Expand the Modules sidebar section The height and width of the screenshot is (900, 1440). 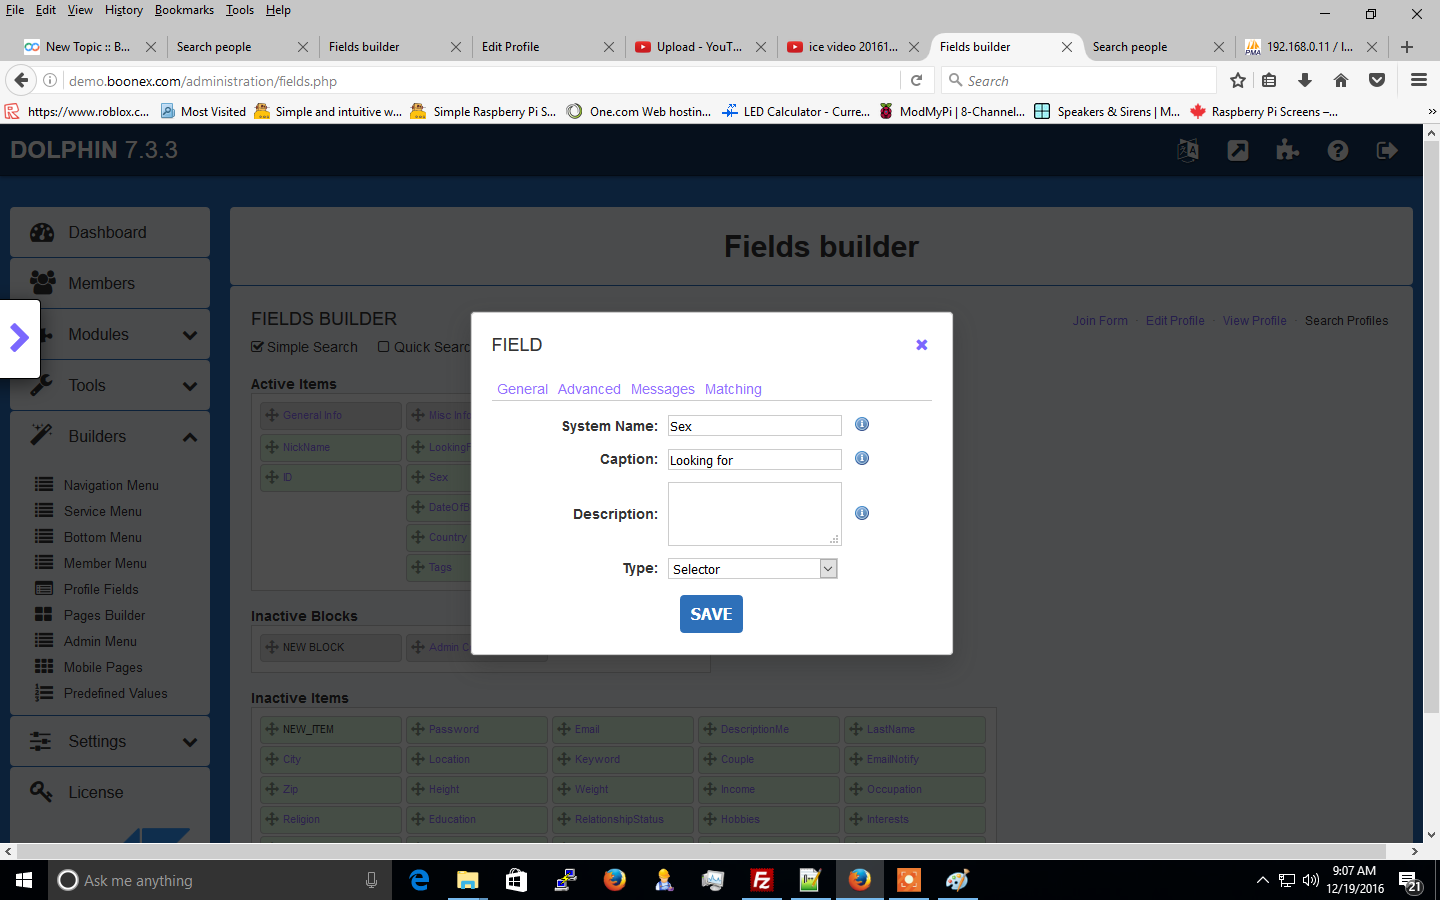190,335
